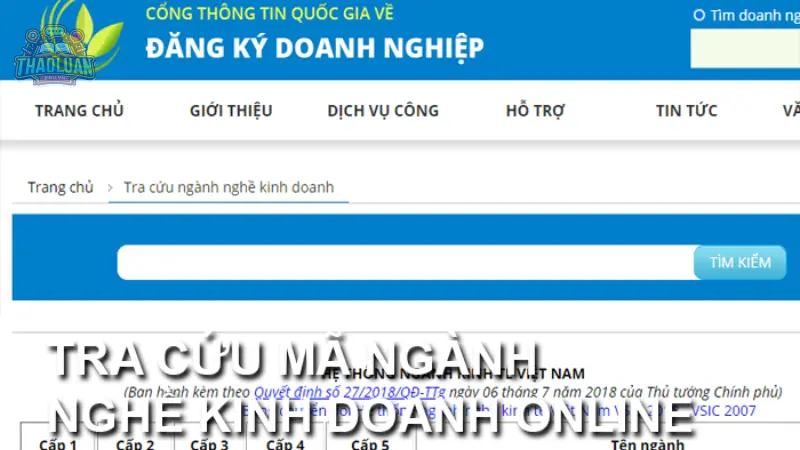Click the Cấp 1 column header
Image resolution: width=800 pixels, height=450 pixels.
(x=58, y=443)
